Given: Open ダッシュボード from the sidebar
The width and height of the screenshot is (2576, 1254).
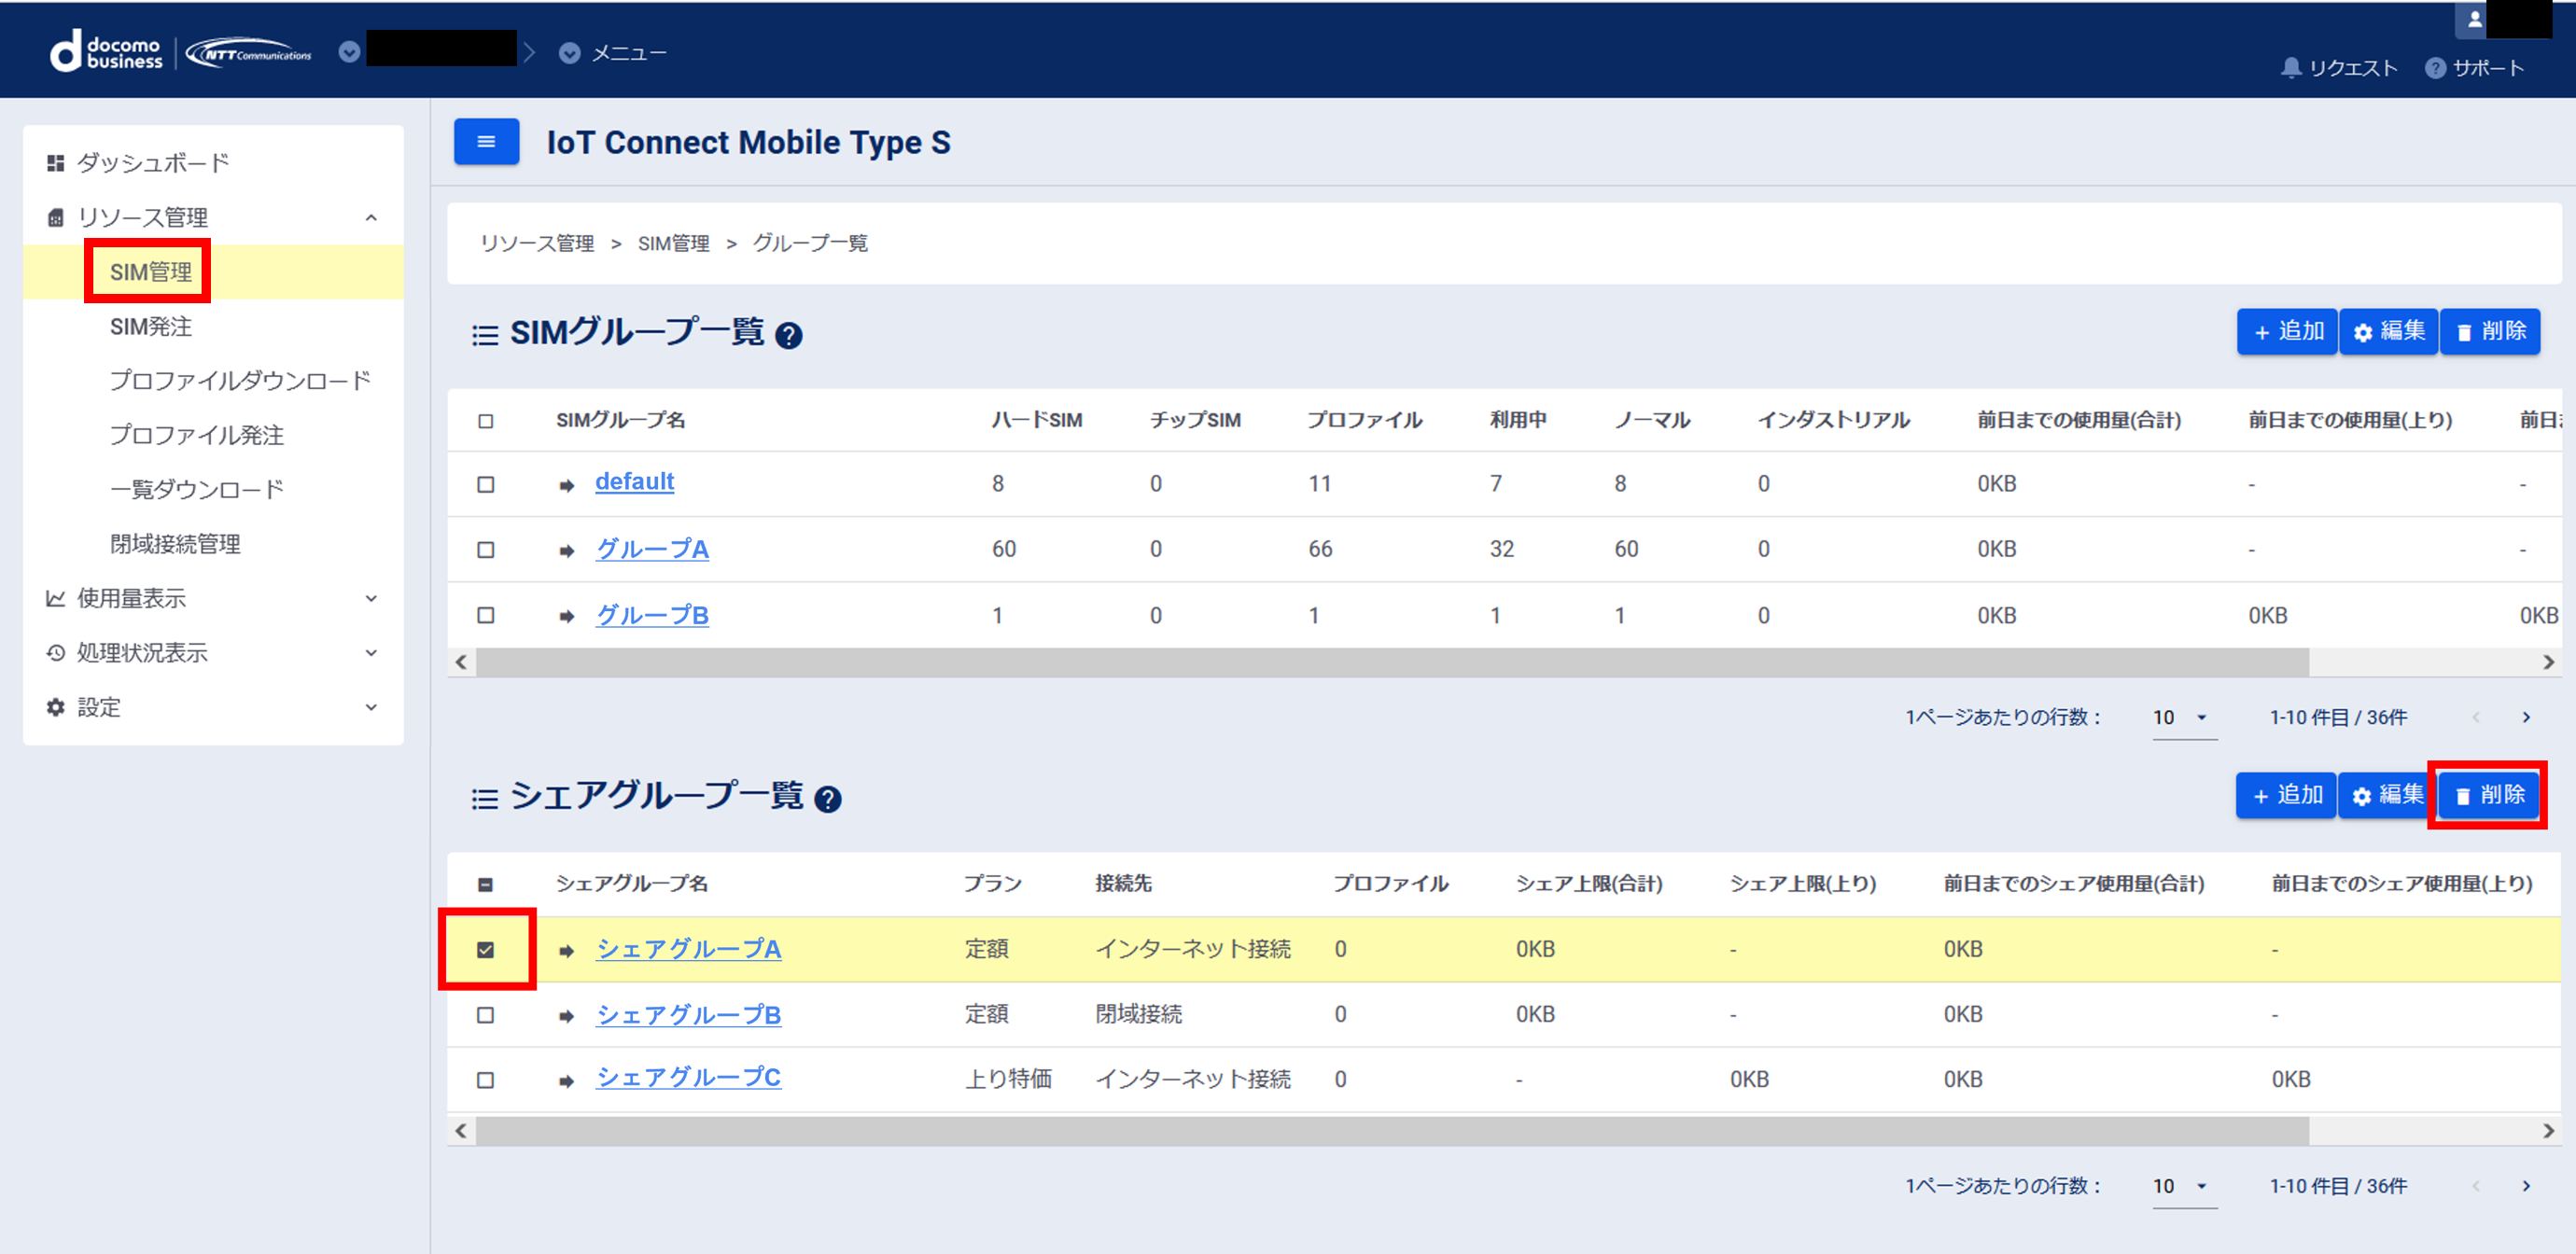Looking at the screenshot, I should click(x=153, y=163).
